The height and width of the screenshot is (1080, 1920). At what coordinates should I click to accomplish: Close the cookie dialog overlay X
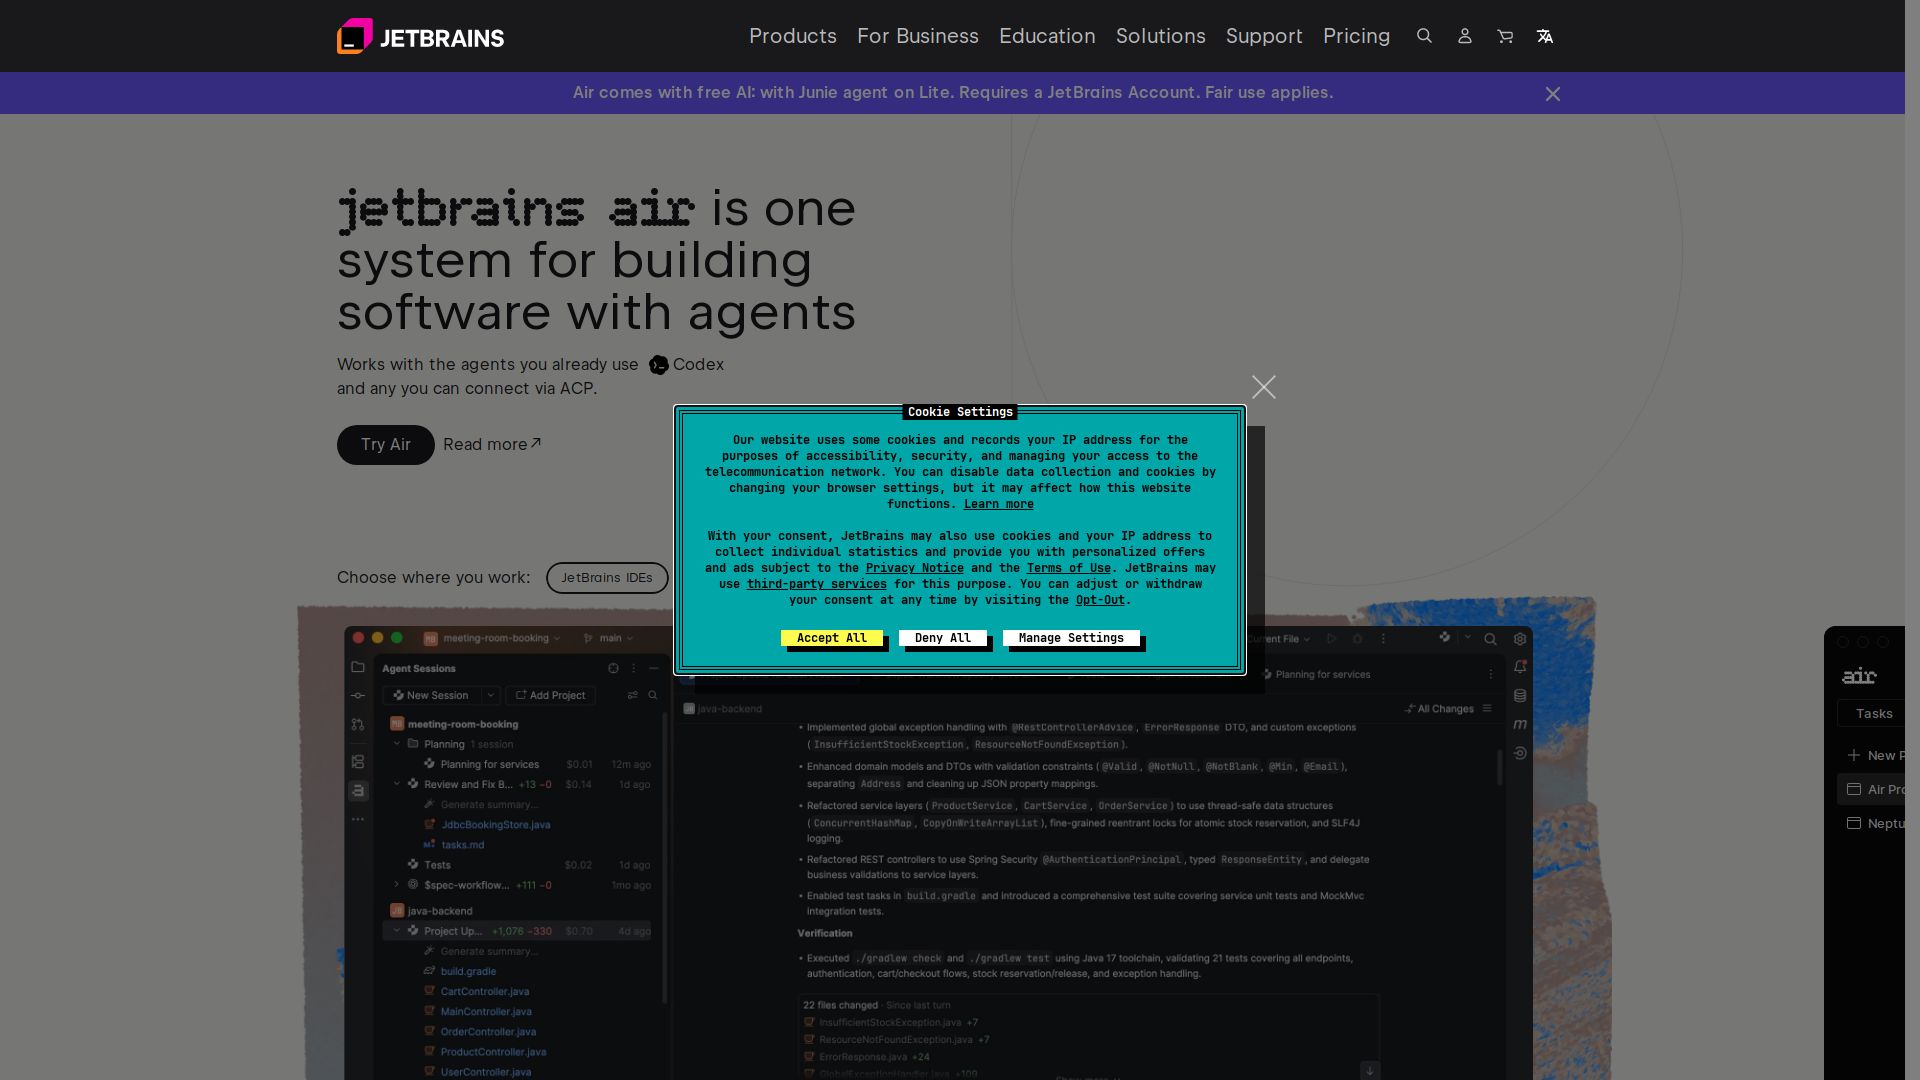(1263, 387)
